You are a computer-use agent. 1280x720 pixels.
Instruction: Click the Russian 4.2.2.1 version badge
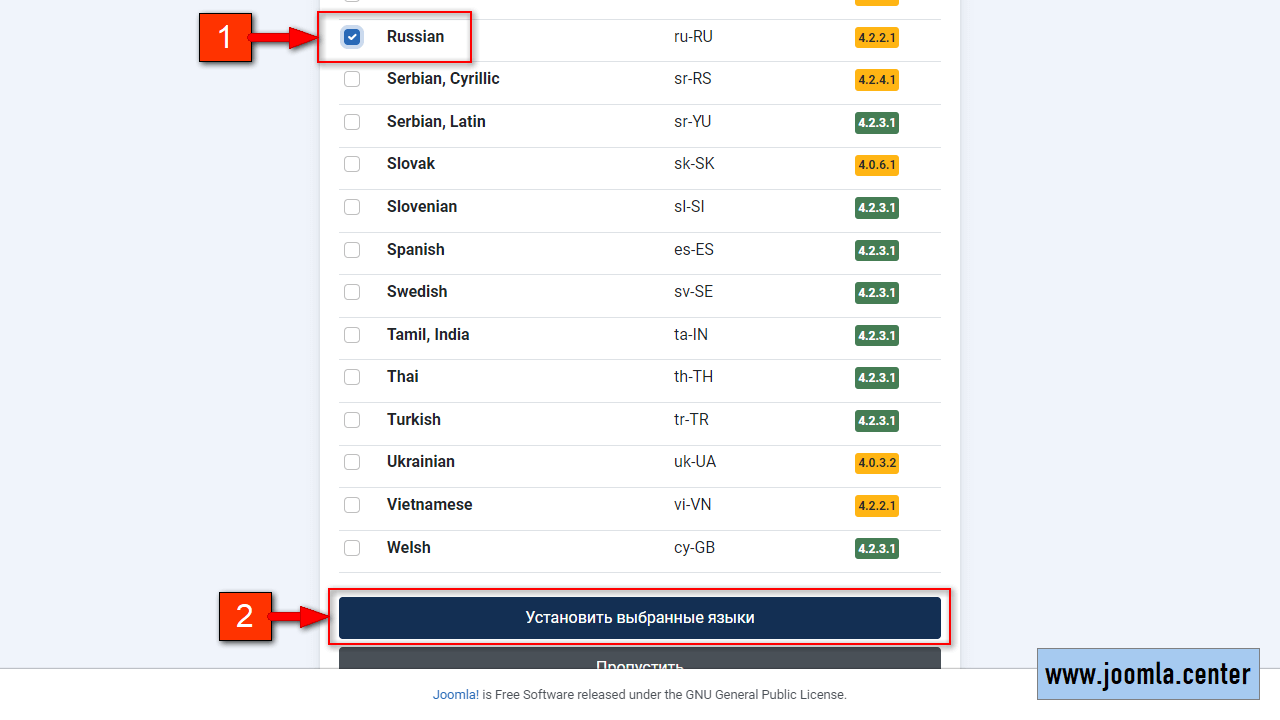coord(876,38)
